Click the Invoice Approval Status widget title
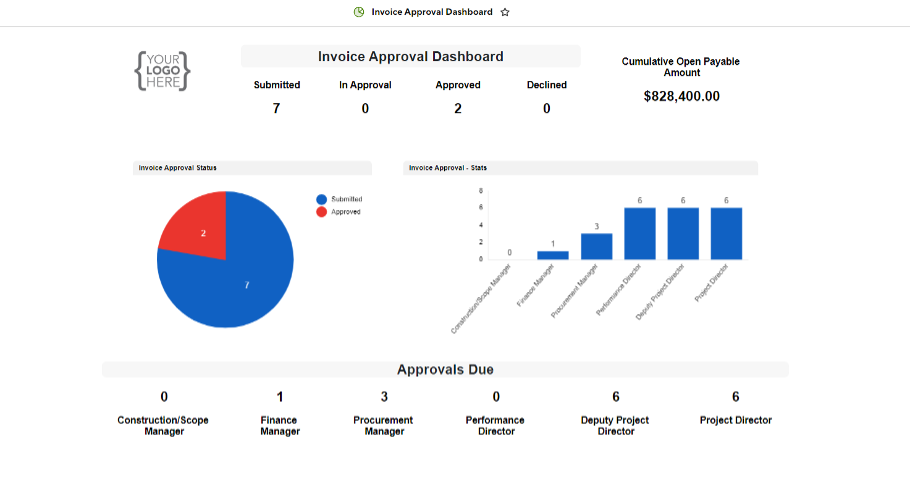The height and width of the screenshot is (488, 910). click(x=178, y=168)
